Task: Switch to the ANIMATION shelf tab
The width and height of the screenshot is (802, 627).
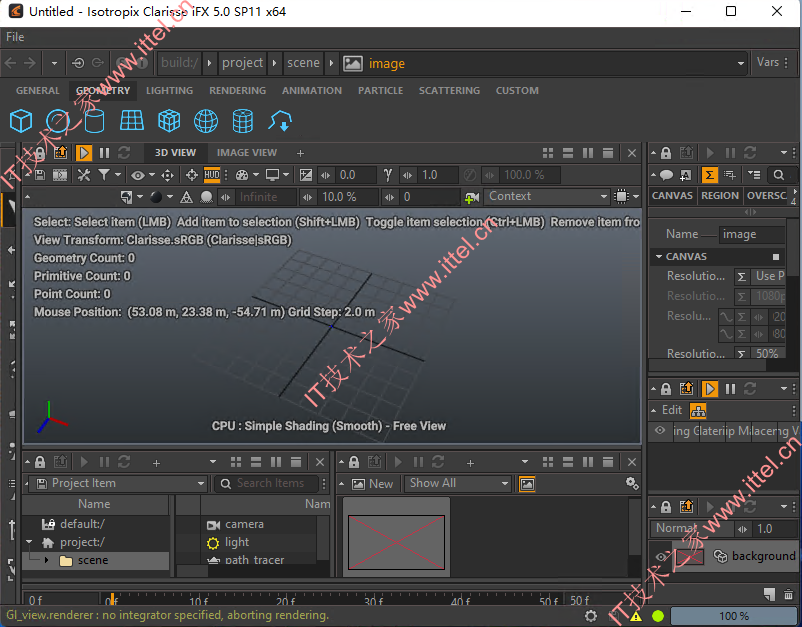Action: click(x=312, y=91)
